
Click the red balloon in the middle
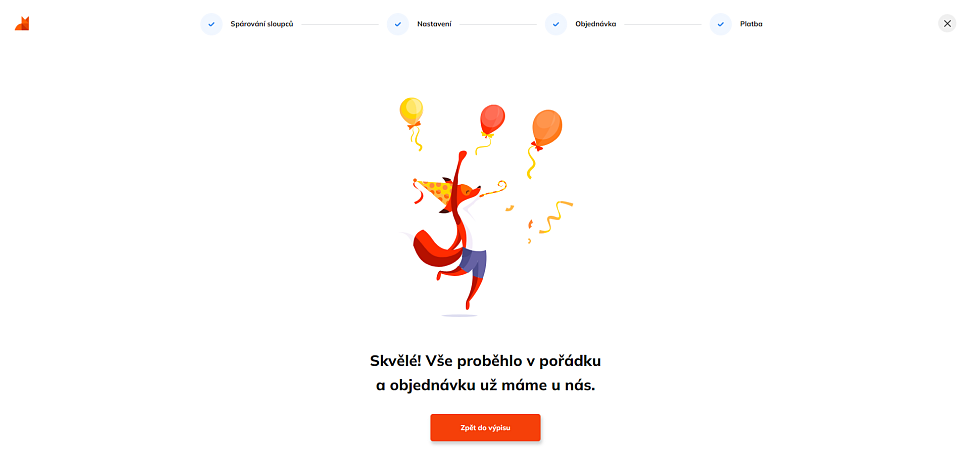[492, 121]
